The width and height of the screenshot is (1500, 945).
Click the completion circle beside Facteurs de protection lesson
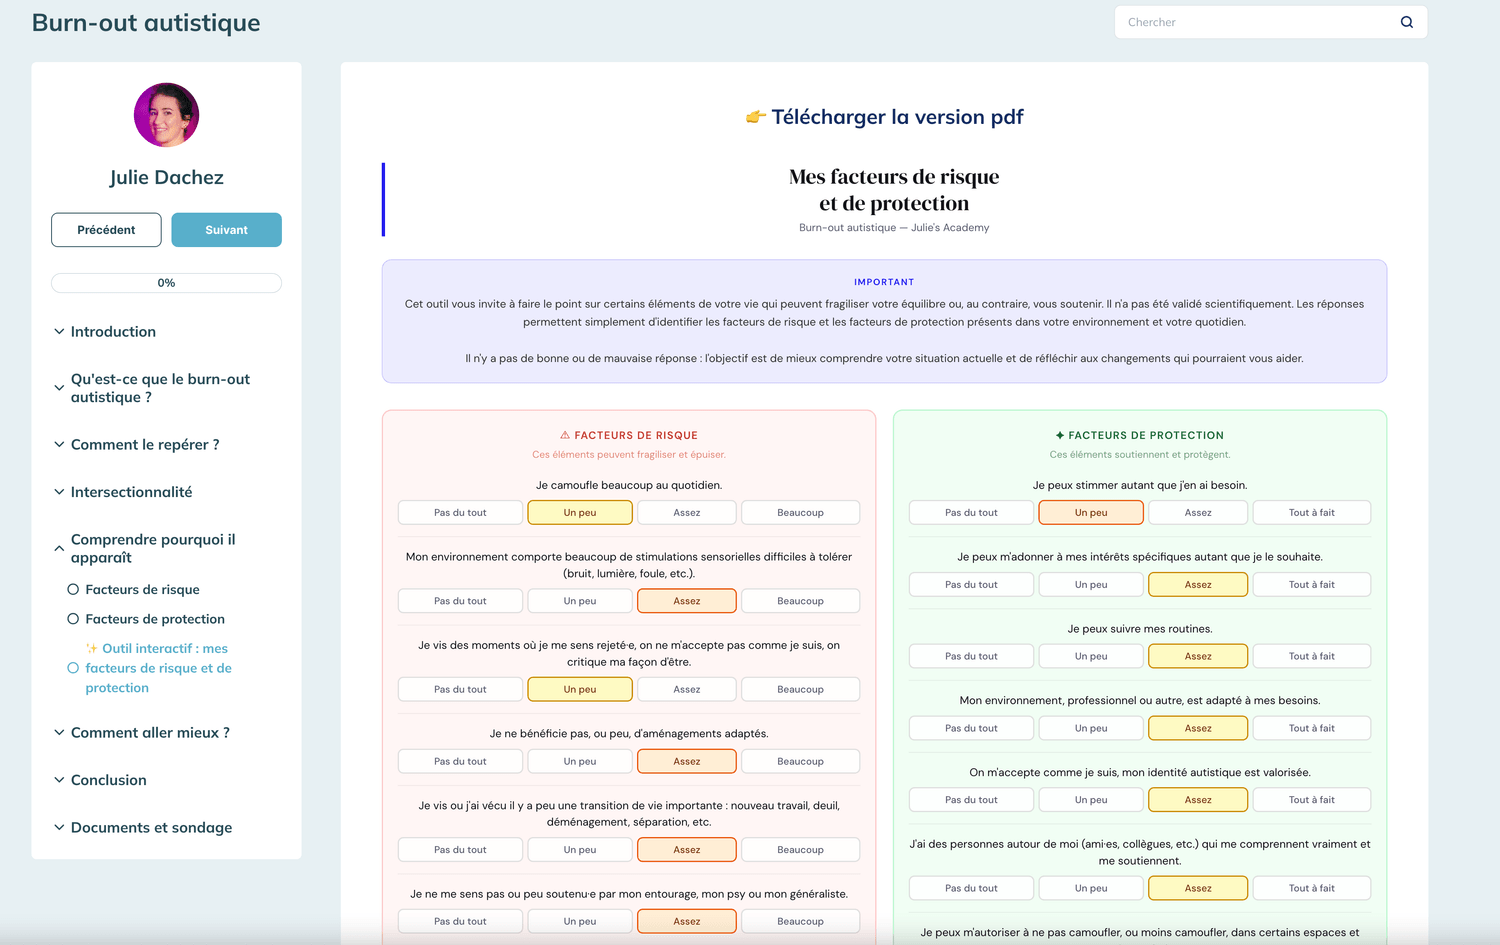pyautogui.click(x=73, y=619)
